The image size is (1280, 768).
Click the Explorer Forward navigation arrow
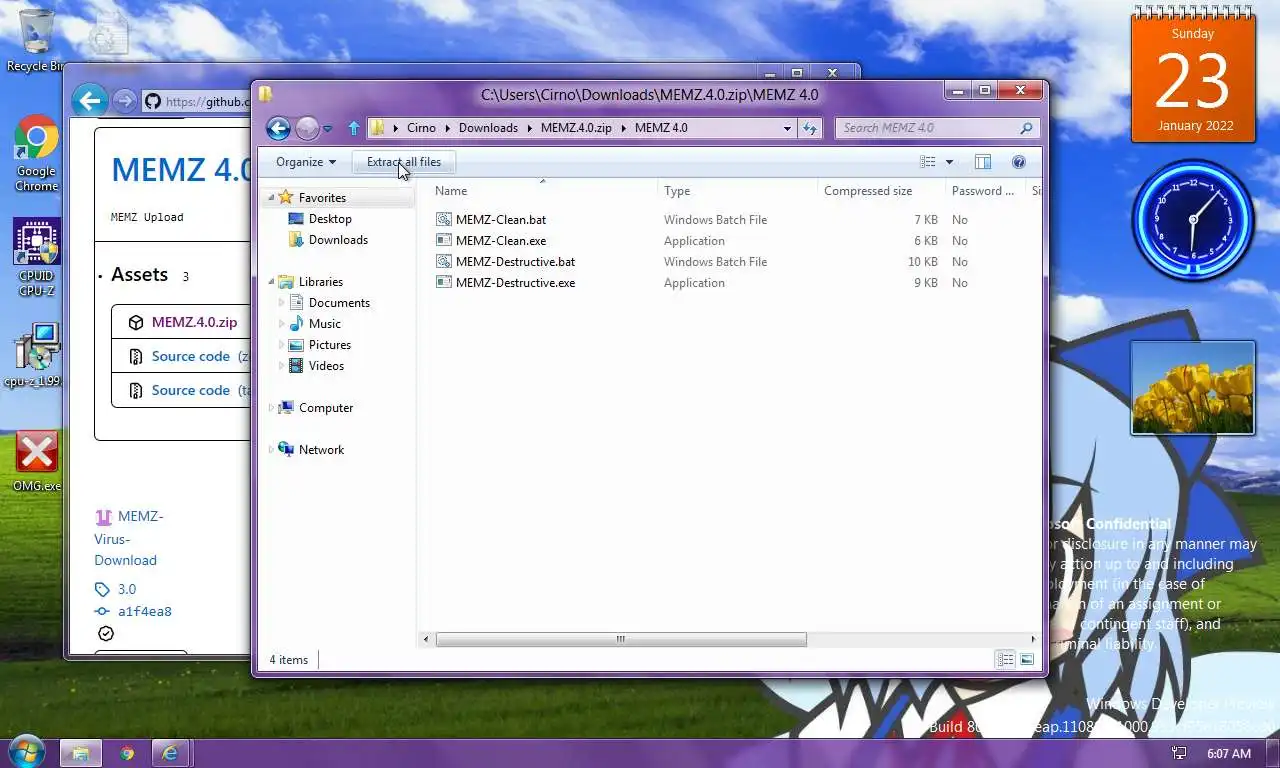[307, 128]
